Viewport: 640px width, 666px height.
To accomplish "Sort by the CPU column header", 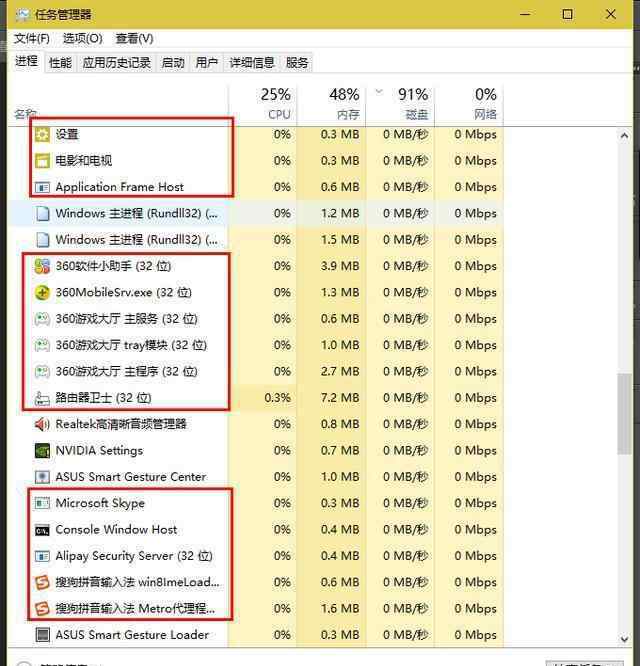I will point(262,104).
